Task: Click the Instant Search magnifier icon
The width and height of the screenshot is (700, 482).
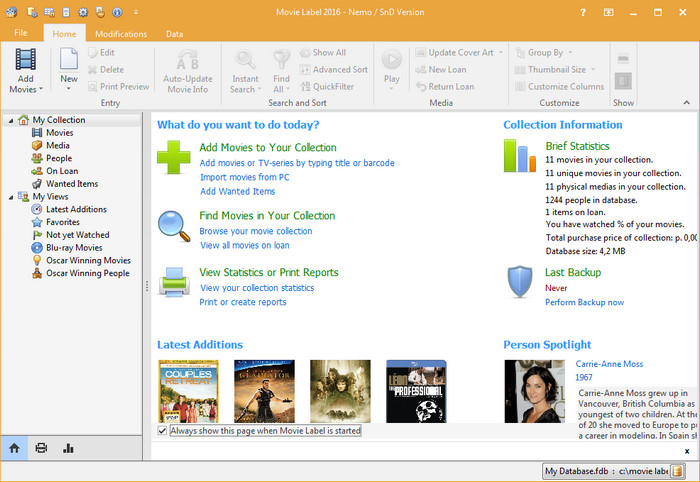Action: pyautogui.click(x=245, y=60)
